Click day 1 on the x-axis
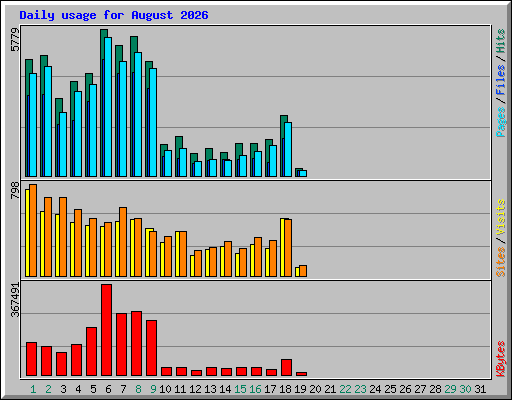This screenshot has width=512, height=400. click(x=33, y=389)
